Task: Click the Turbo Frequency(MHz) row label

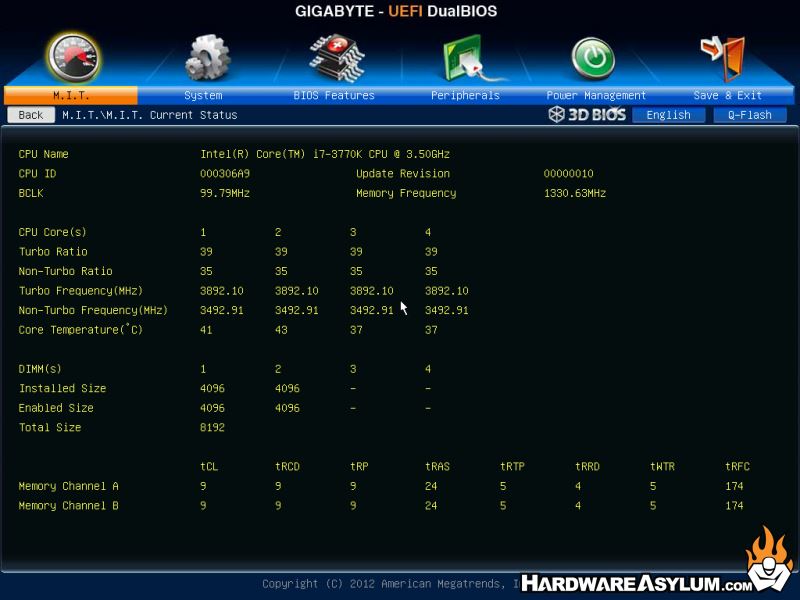Action: click(x=81, y=291)
